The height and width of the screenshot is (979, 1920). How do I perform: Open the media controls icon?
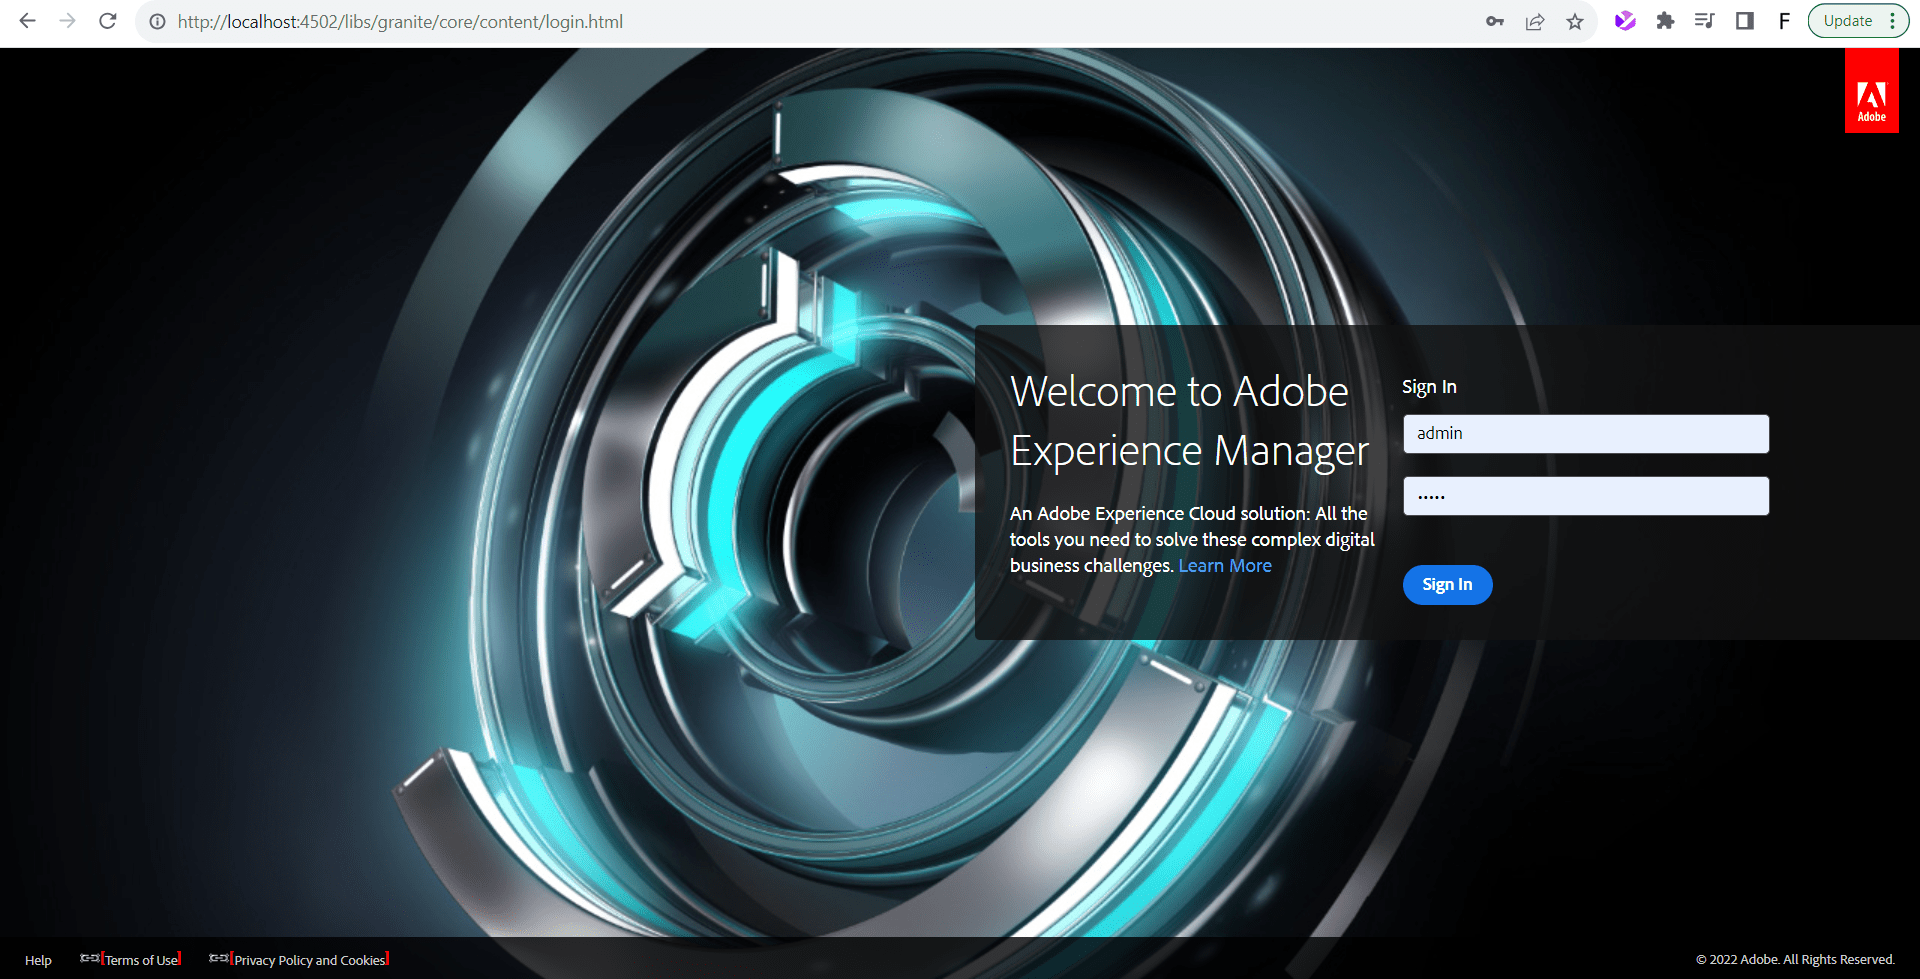(x=1705, y=21)
